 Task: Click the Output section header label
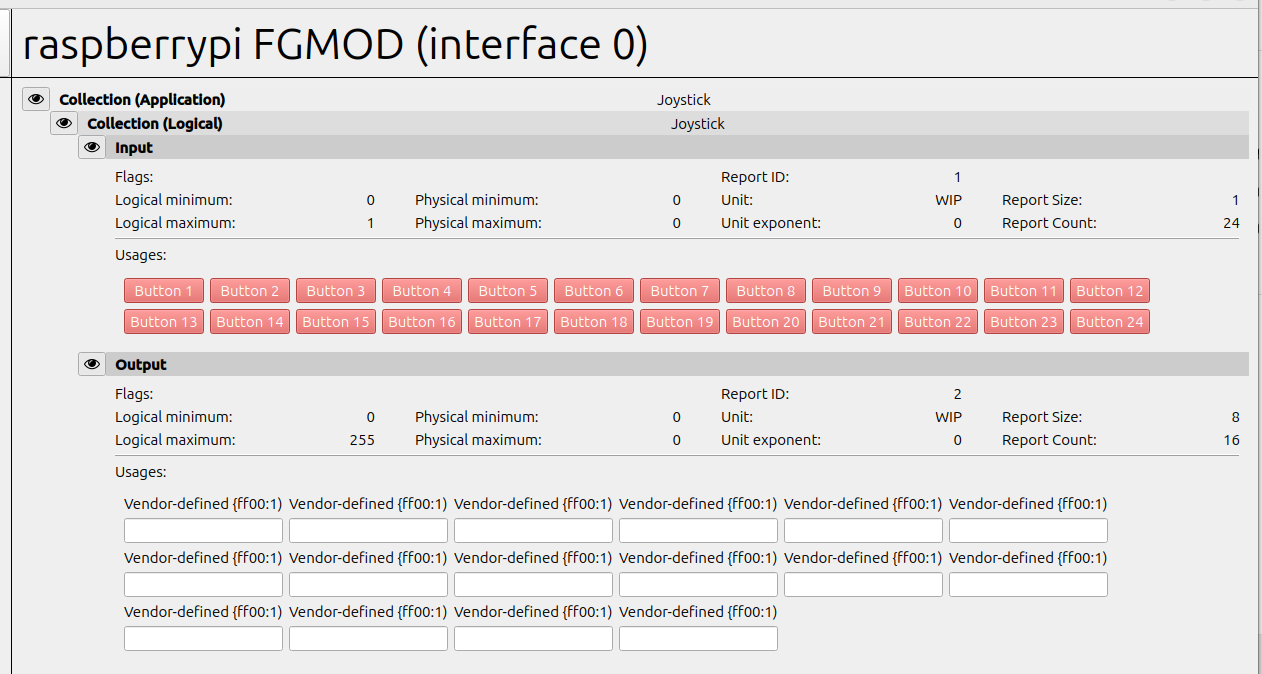141,364
